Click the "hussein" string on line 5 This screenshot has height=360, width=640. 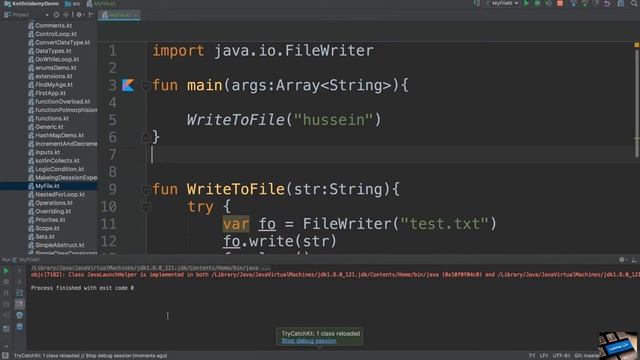[333, 120]
